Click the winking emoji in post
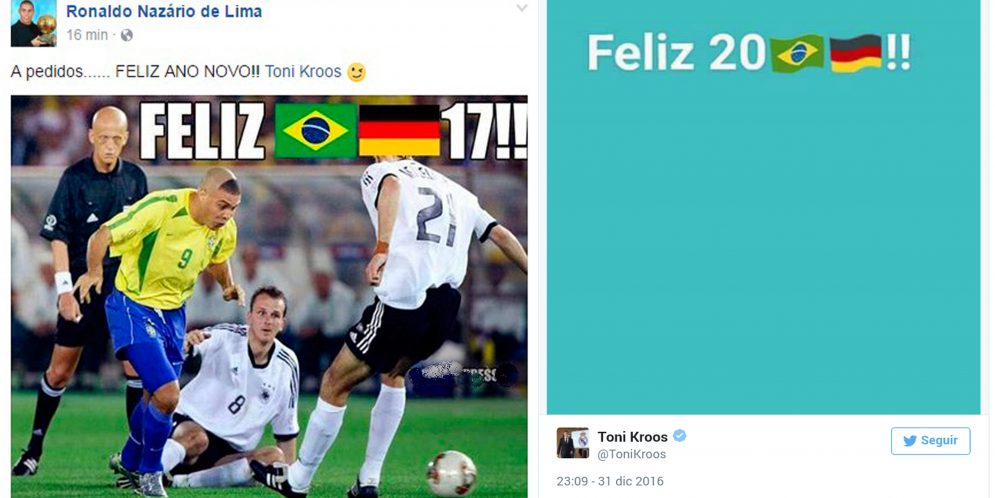Screen dimensions: 995x498 (x=357, y=72)
